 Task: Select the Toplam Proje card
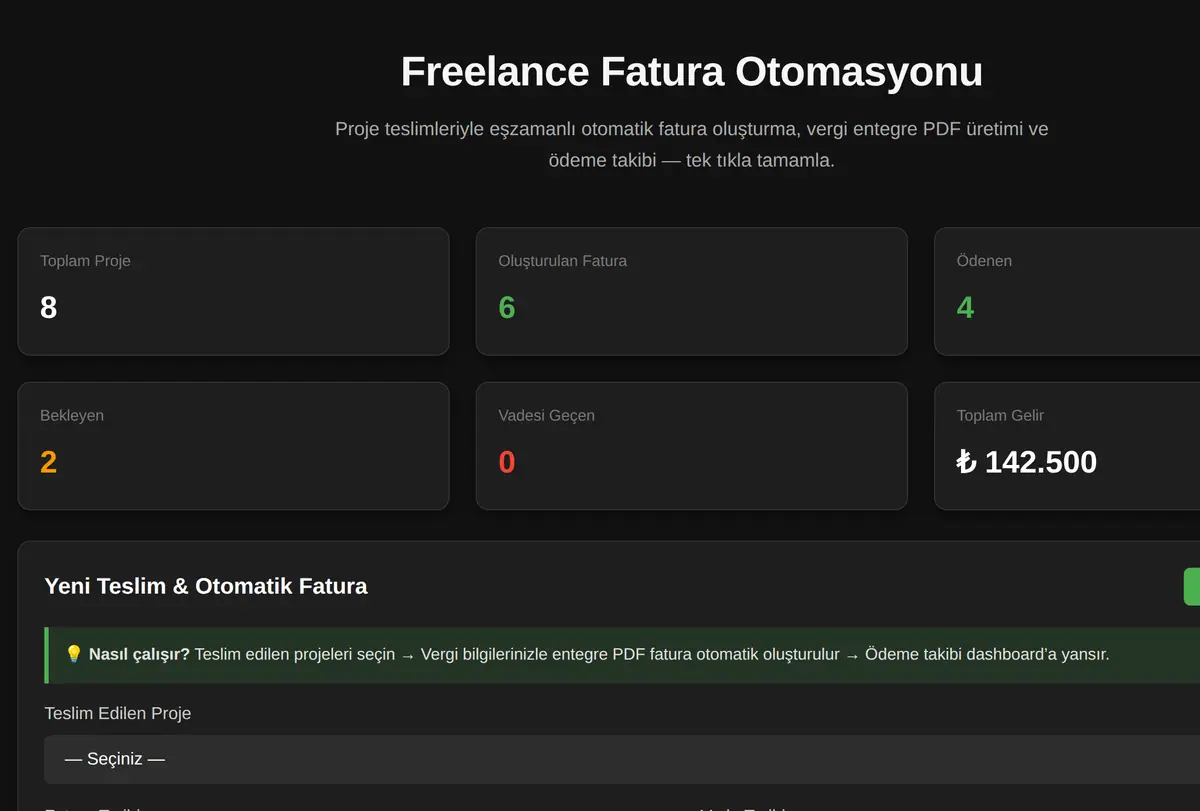(233, 291)
